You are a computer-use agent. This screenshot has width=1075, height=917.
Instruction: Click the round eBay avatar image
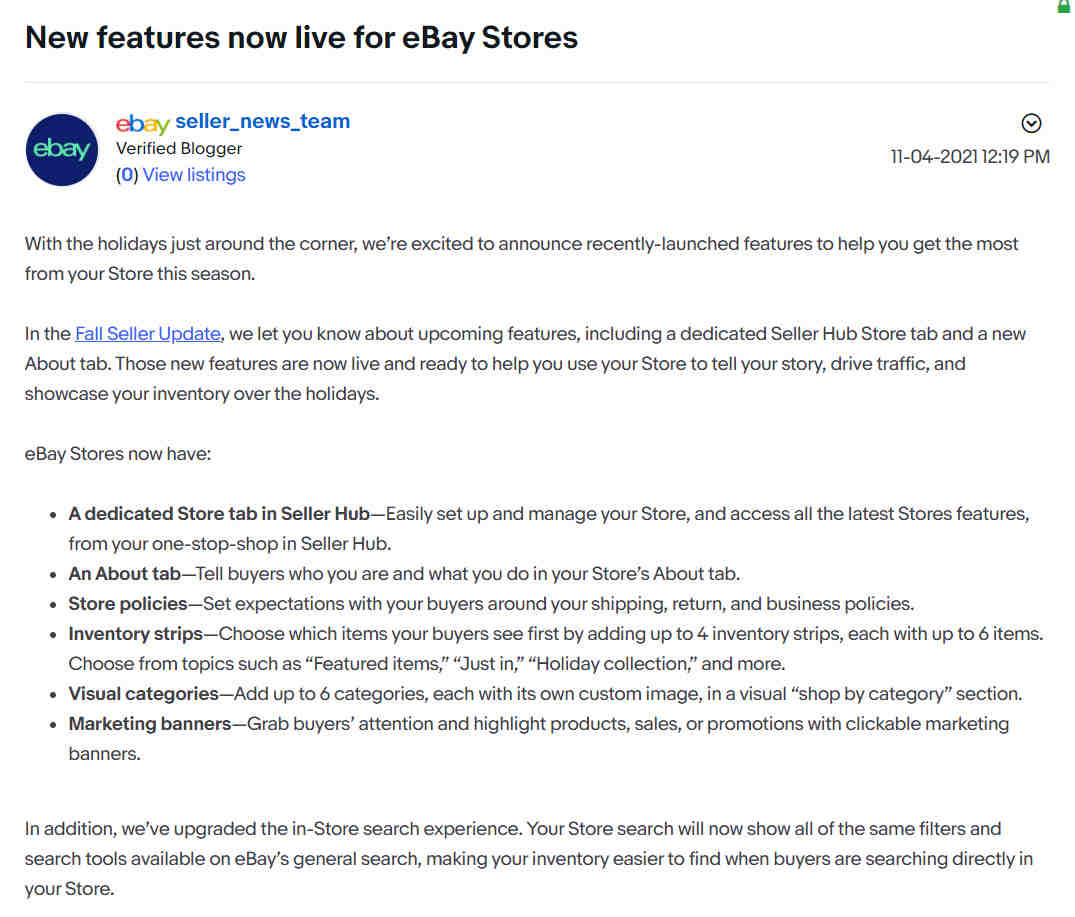click(62, 149)
